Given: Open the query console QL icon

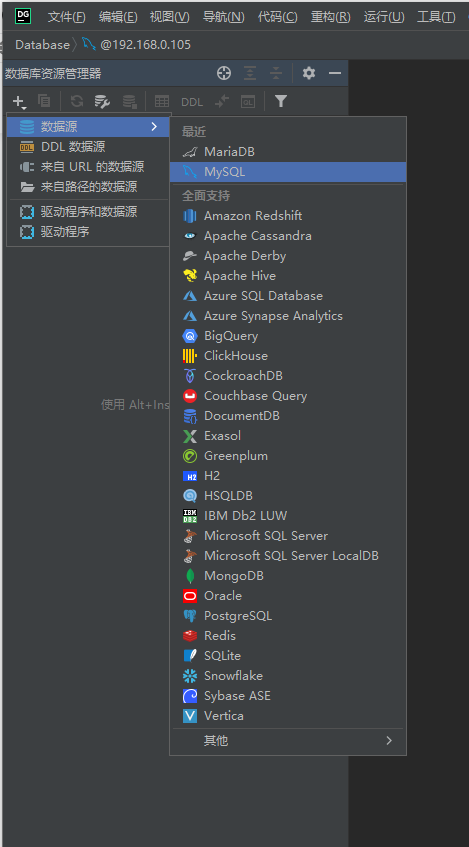Looking at the screenshot, I should tap(248, 102).
